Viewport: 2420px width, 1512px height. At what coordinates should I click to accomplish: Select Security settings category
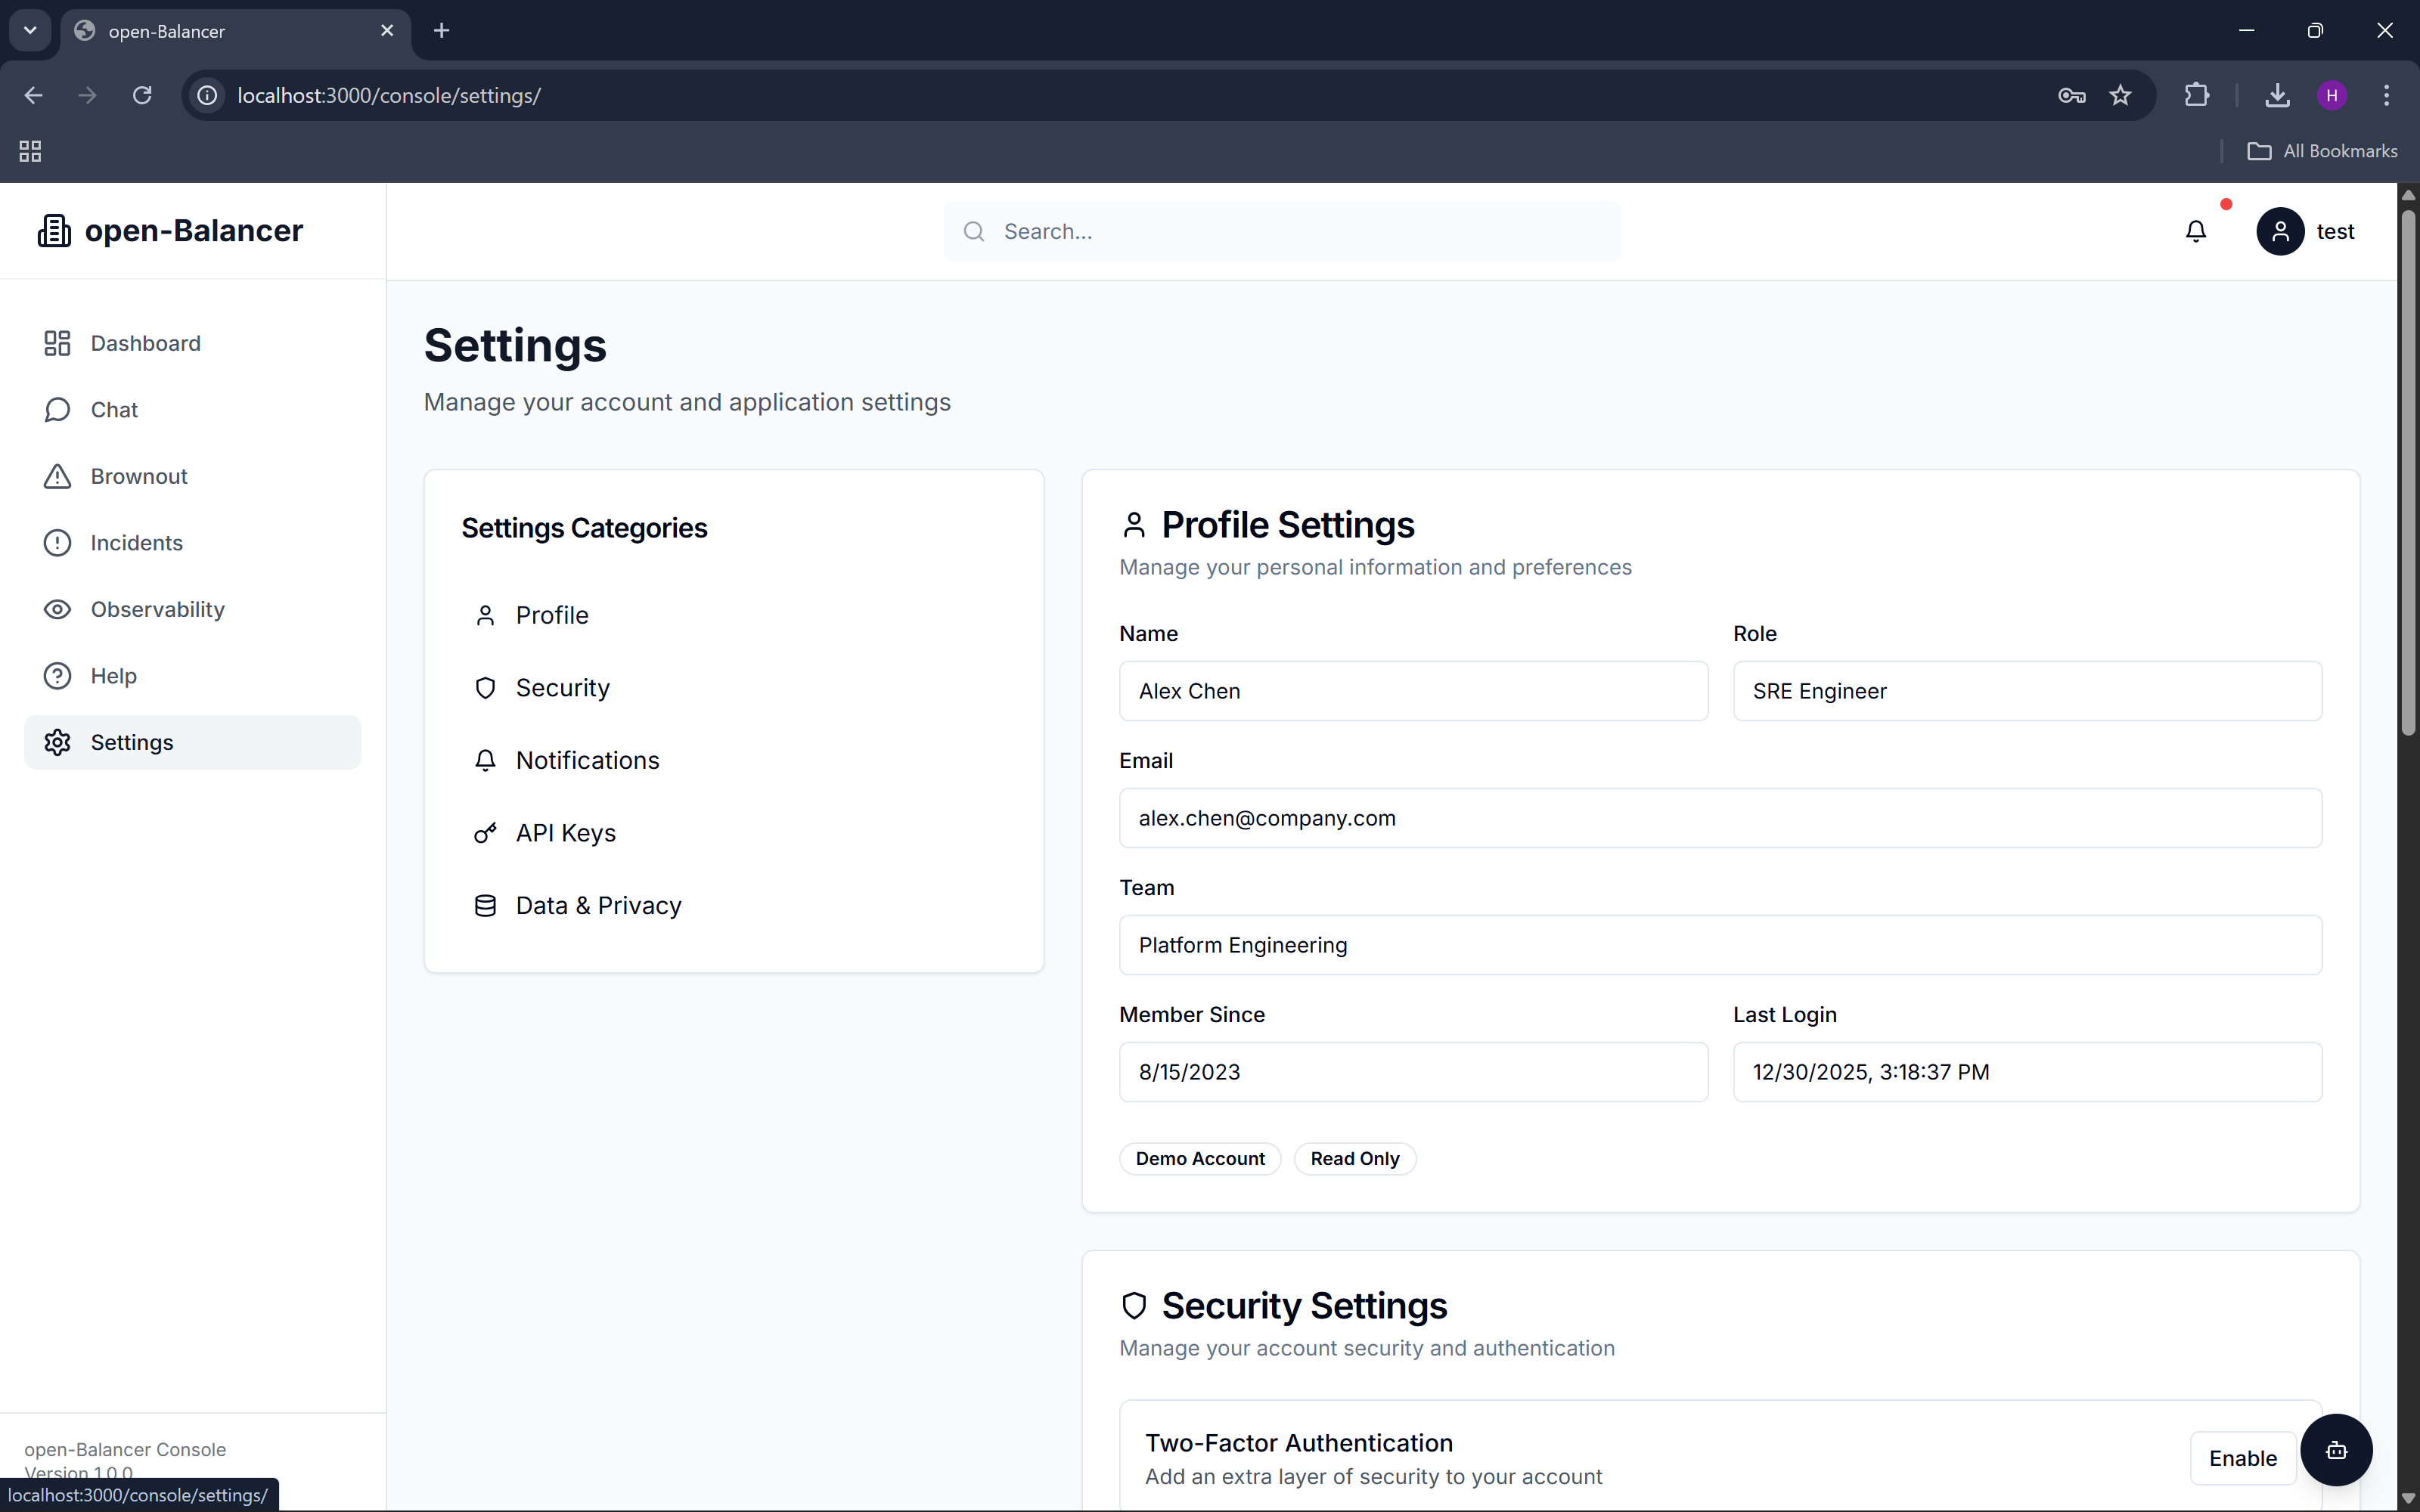click(x=562, y=688)
